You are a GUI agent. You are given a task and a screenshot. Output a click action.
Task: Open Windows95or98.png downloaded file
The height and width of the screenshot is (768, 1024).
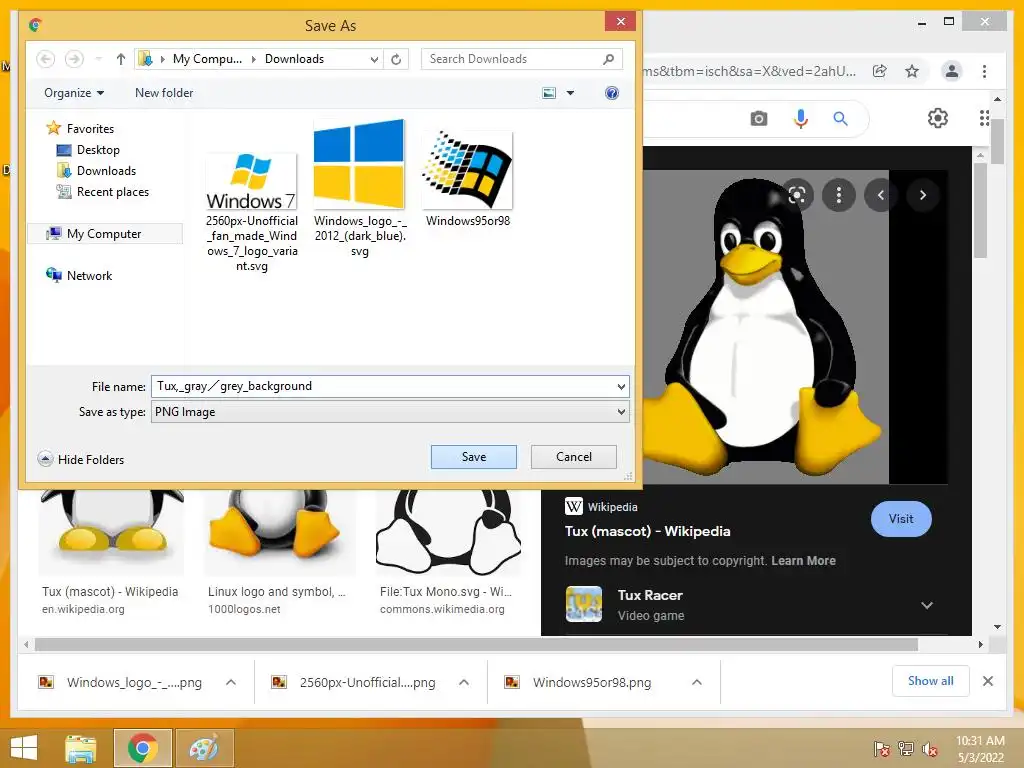592,682
